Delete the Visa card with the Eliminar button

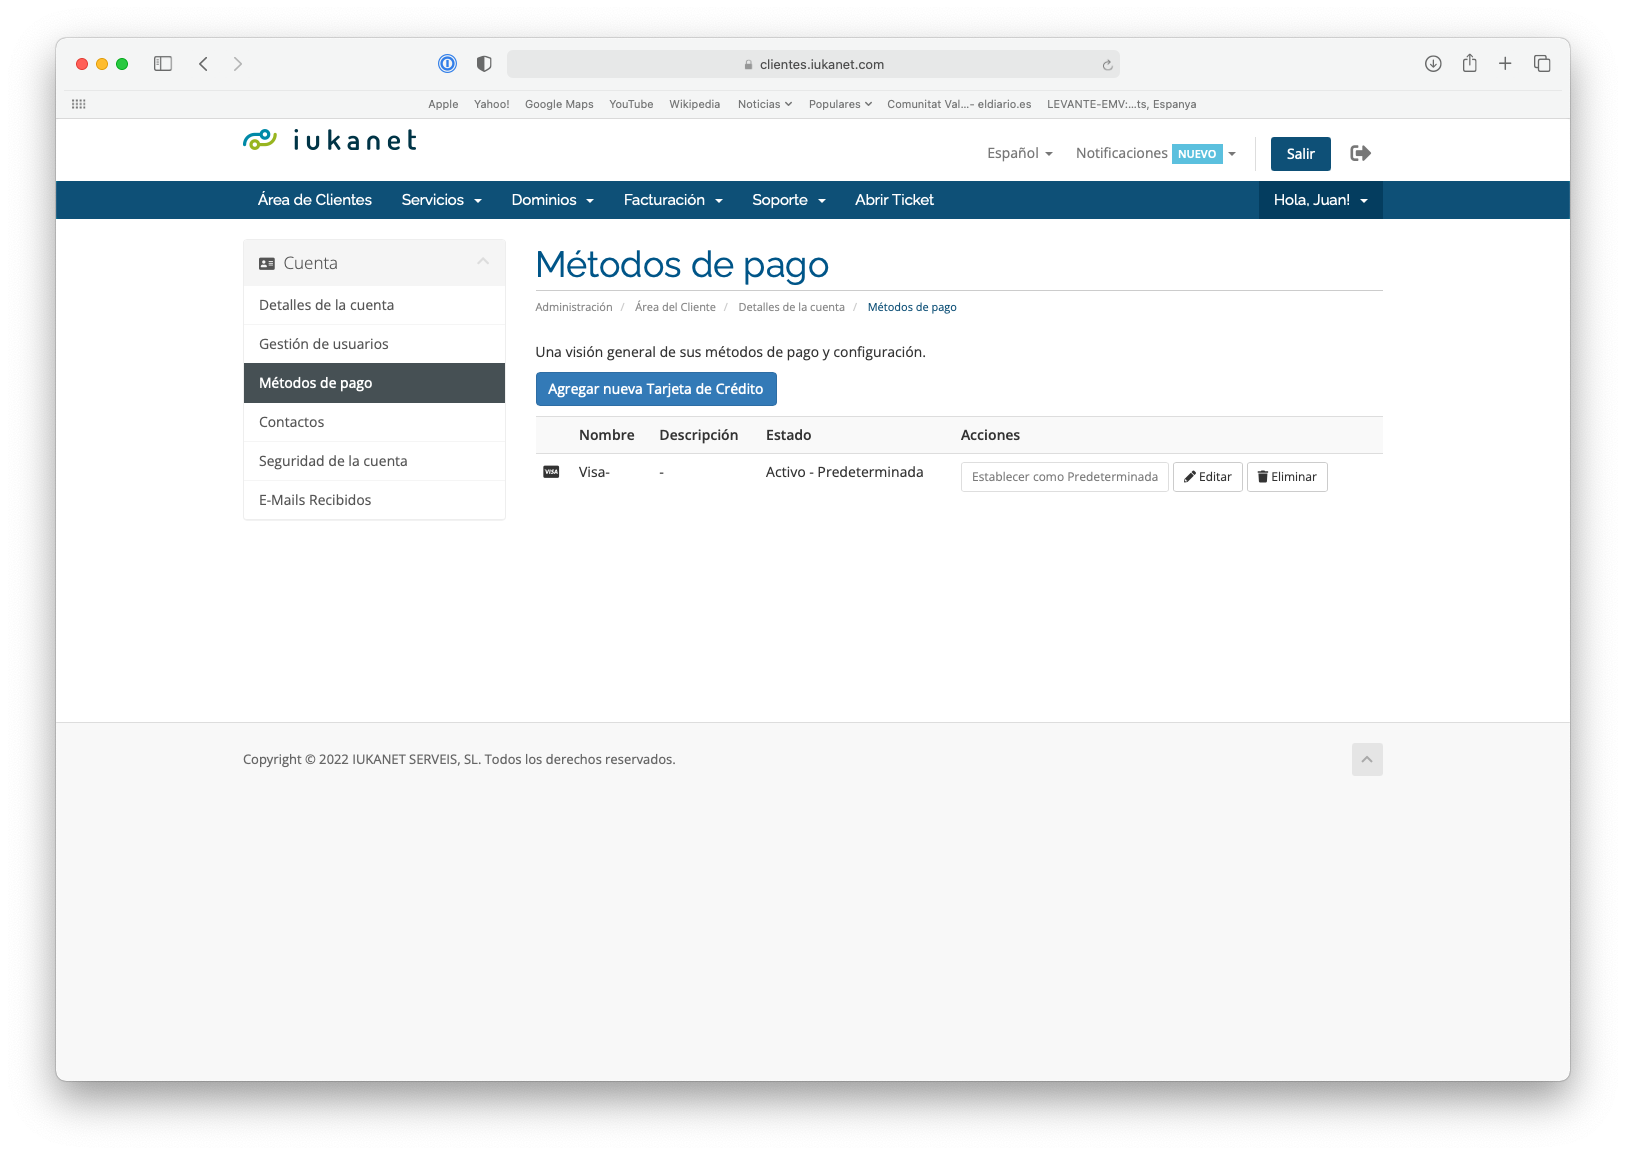click(1287, 477)
